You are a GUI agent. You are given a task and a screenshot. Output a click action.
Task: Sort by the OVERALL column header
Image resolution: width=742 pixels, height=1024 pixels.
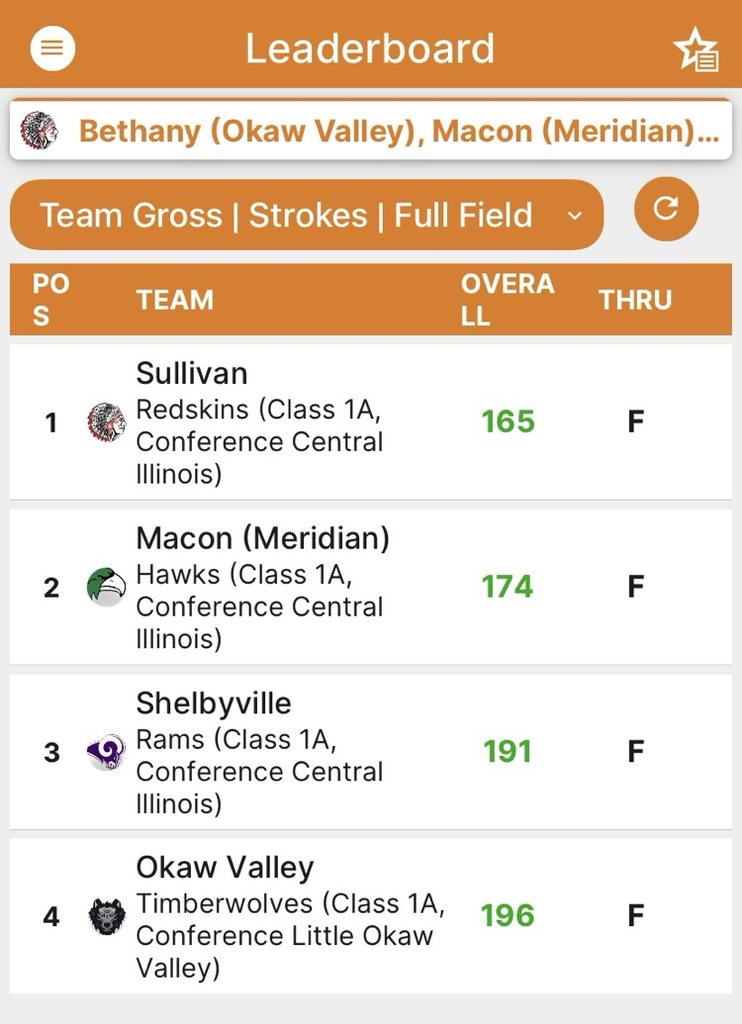[508, 300]
